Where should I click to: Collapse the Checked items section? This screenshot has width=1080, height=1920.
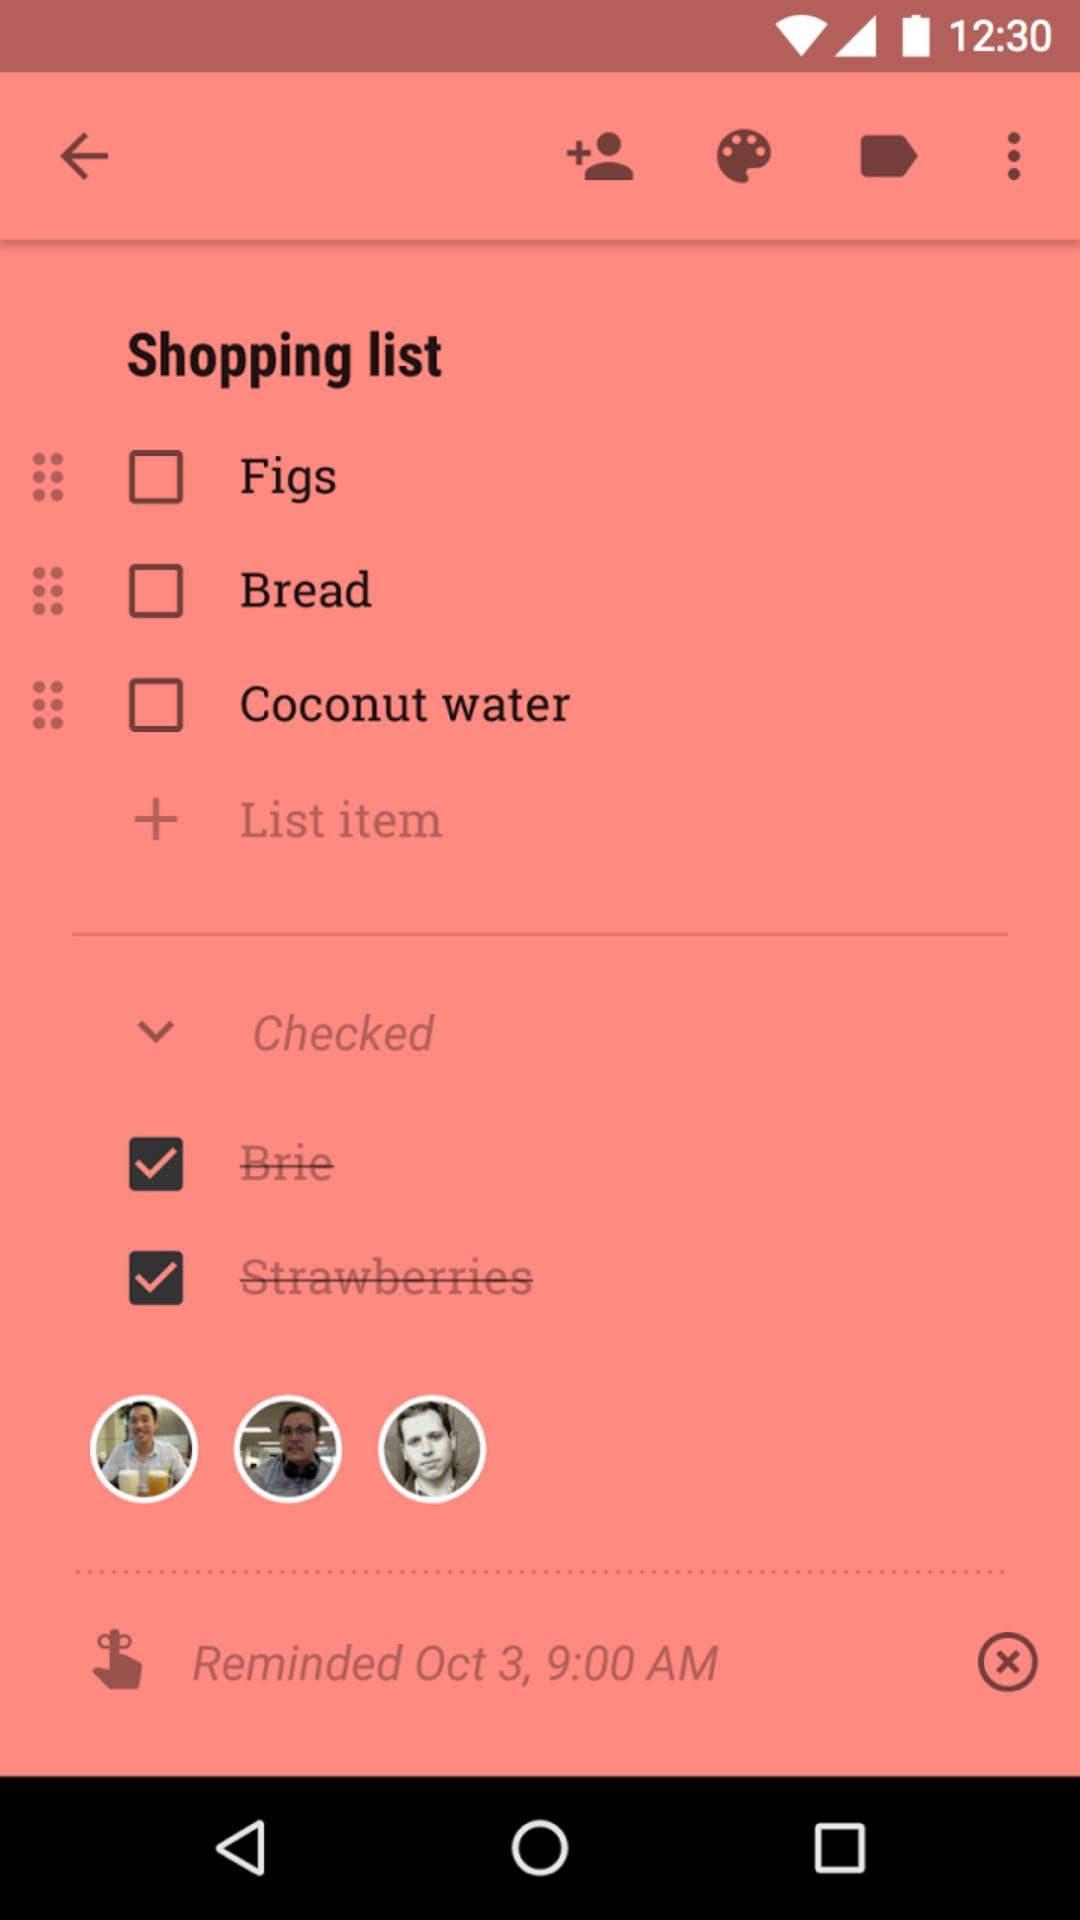click(x=156, y=1032)
